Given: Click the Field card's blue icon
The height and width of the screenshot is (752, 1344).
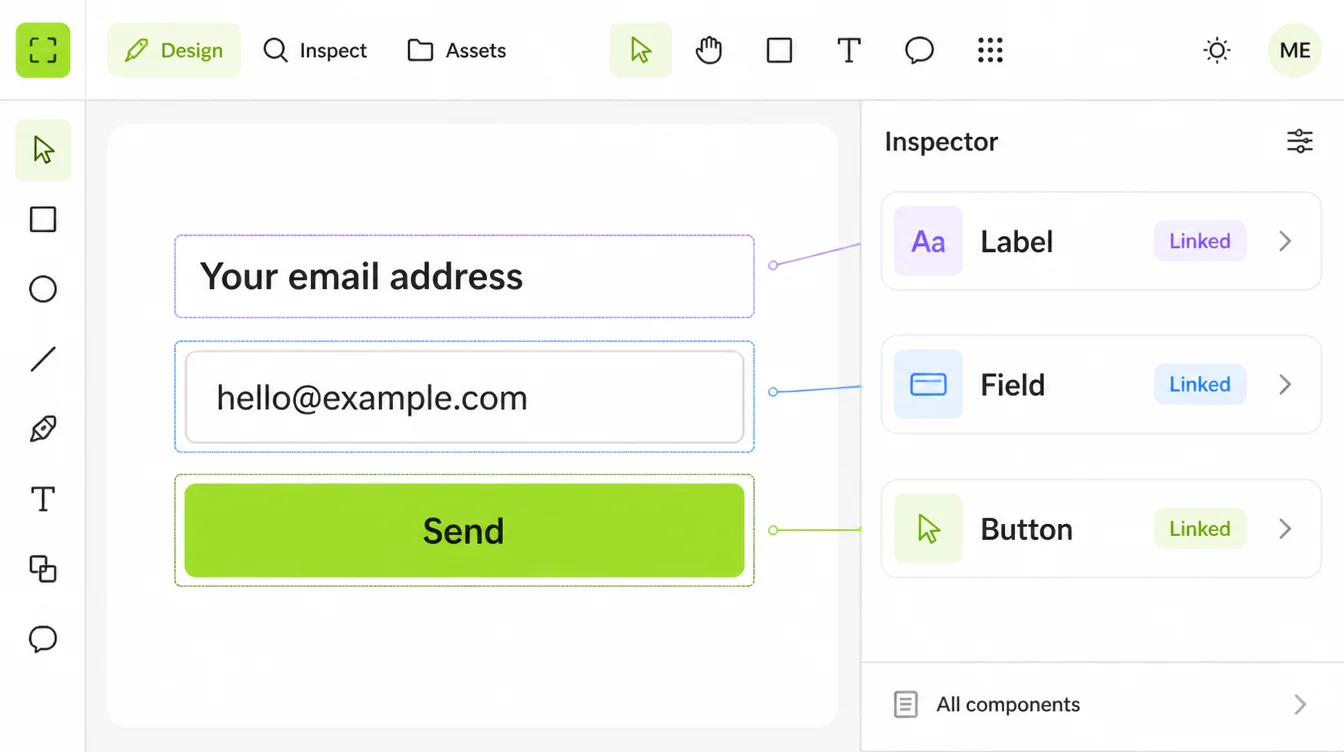Looking at the screenshot, I should point(928,384).
